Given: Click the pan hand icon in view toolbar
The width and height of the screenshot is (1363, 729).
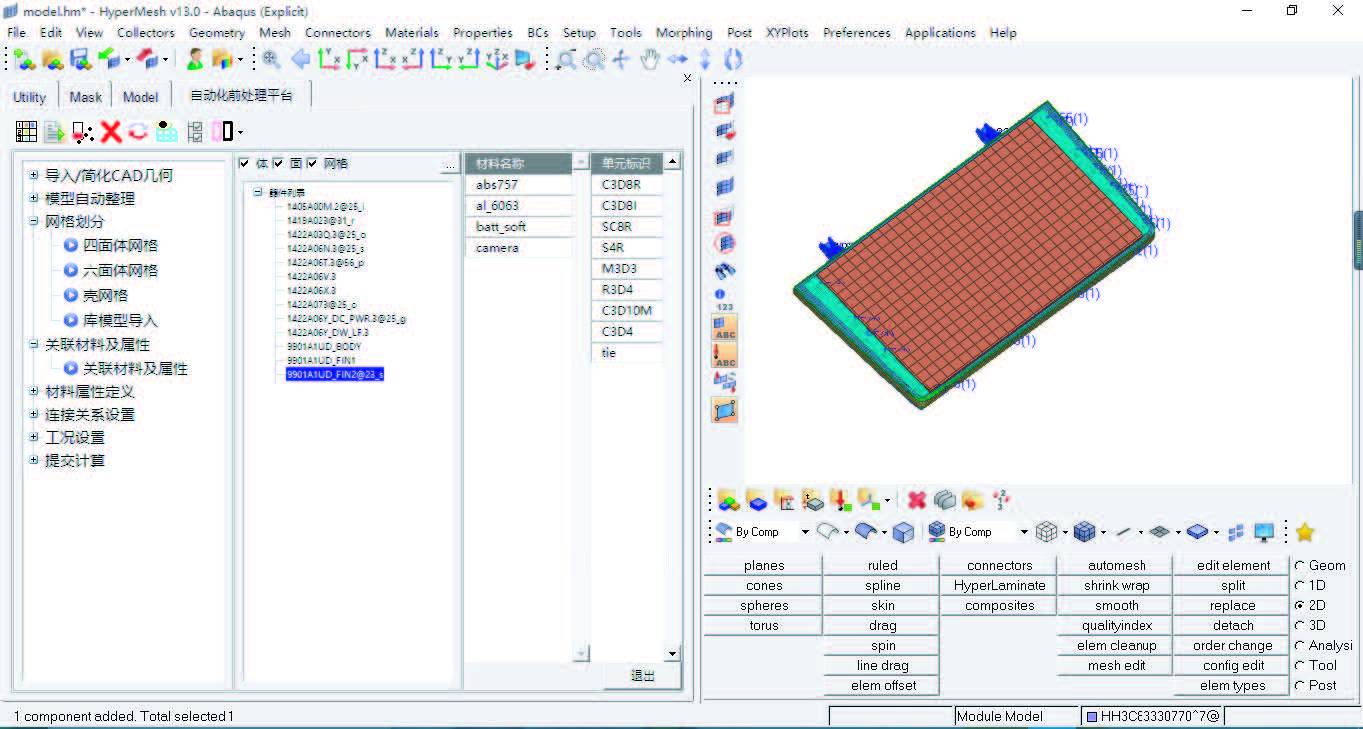Looking at the screenshot, I should pyautogui.click(x=650, y=59).
